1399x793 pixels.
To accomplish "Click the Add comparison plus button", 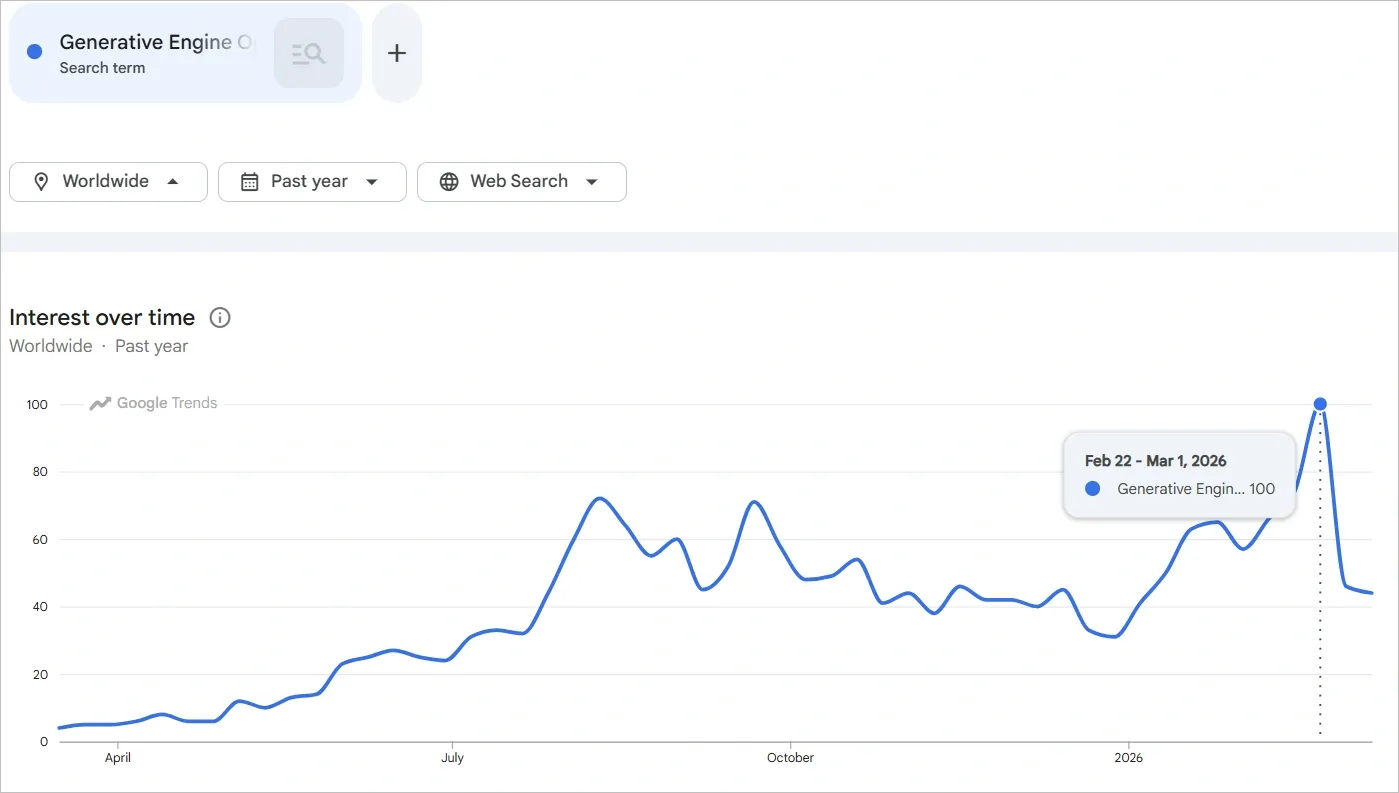I will [x=396, y=51].
